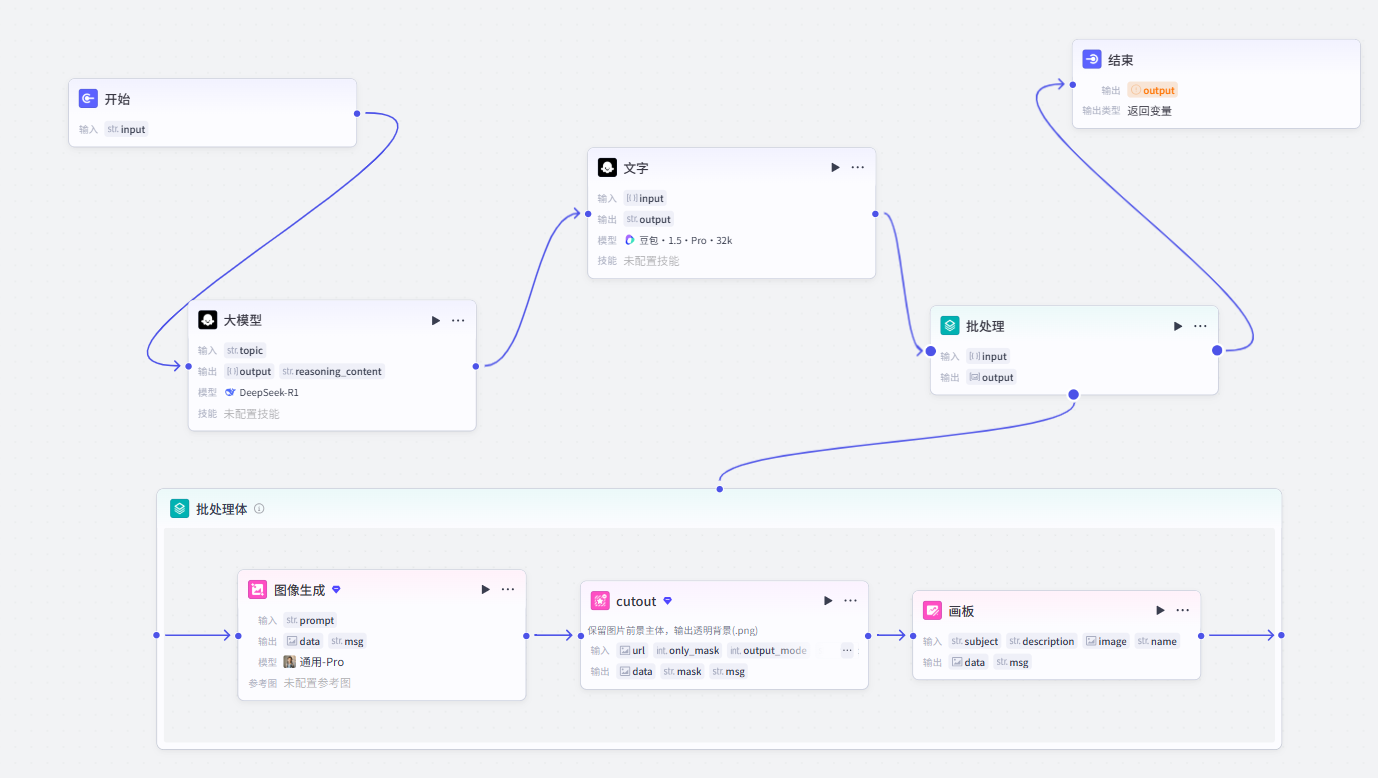Run the cutout node with play icon

point(828,600)
